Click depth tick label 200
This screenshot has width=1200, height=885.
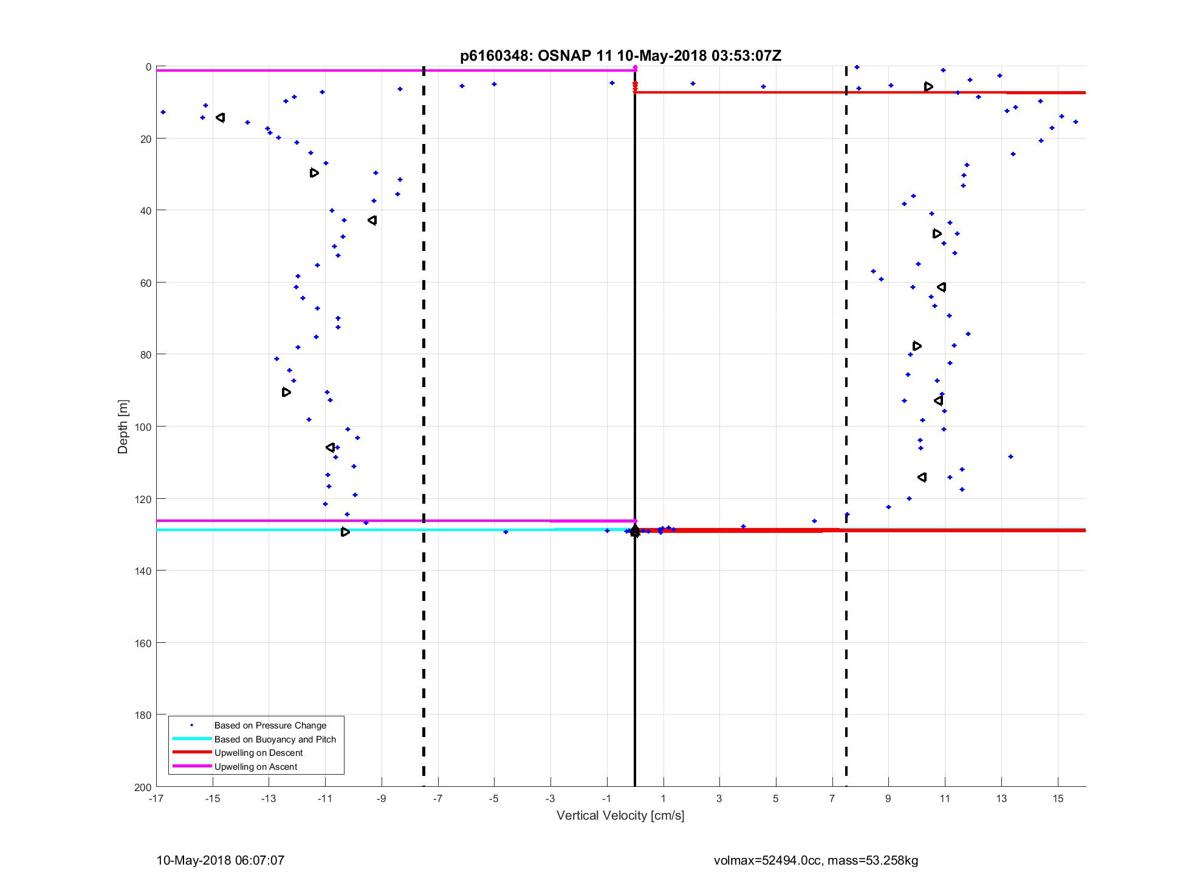tap(142, 787)
